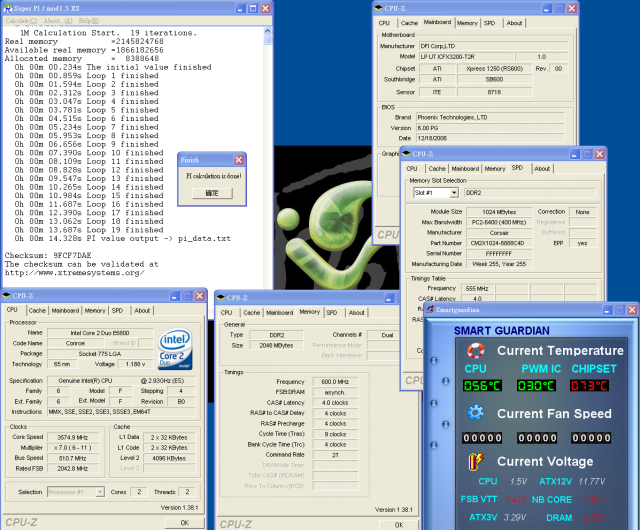Click the Loop 19 finished line
The height and width of the screenshot is (530, 640).
pyautogui.click(x=89, y=230)
